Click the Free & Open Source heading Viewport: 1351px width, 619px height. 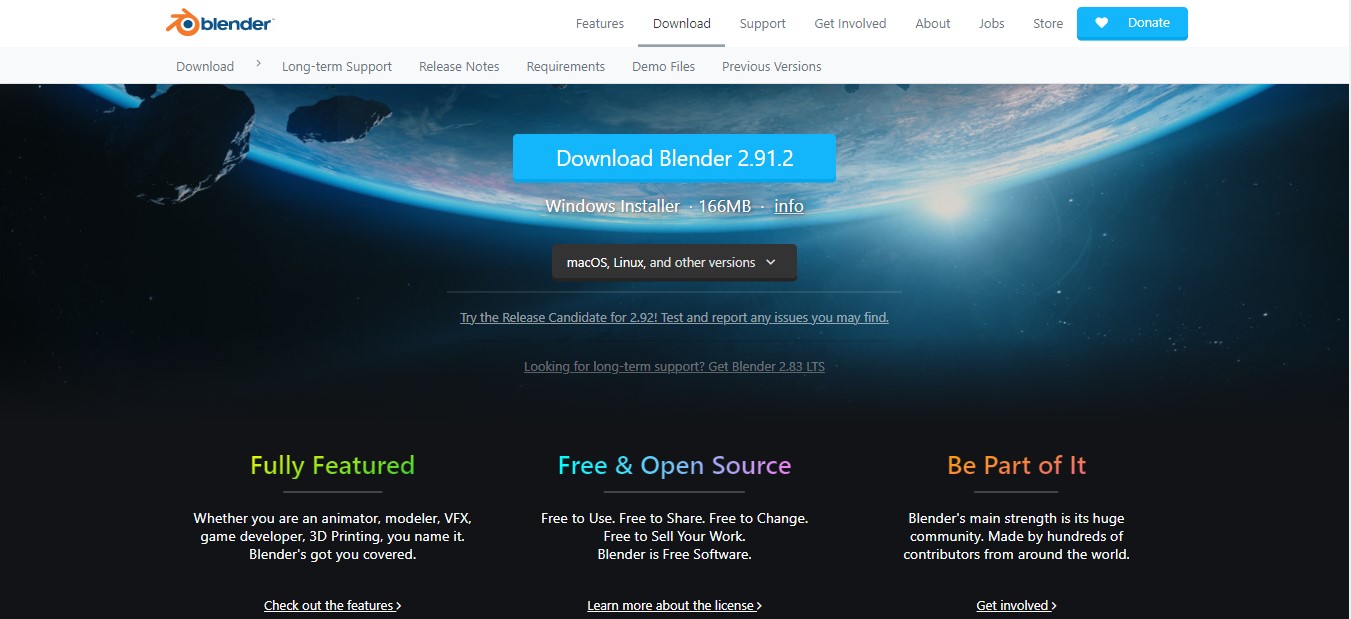[674, 465]
